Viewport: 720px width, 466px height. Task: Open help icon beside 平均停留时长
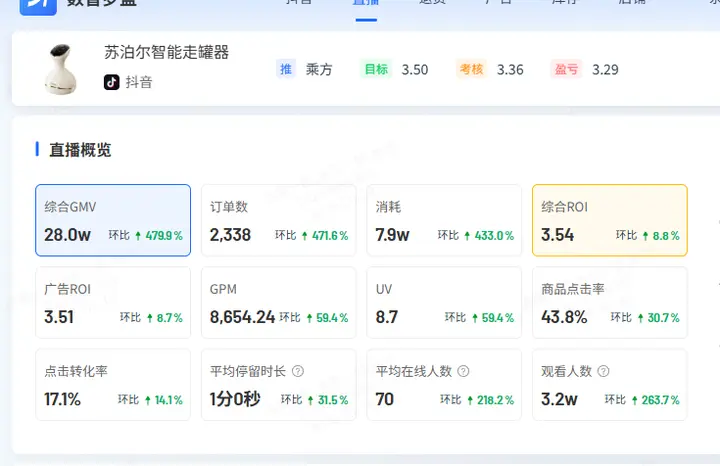298,371
